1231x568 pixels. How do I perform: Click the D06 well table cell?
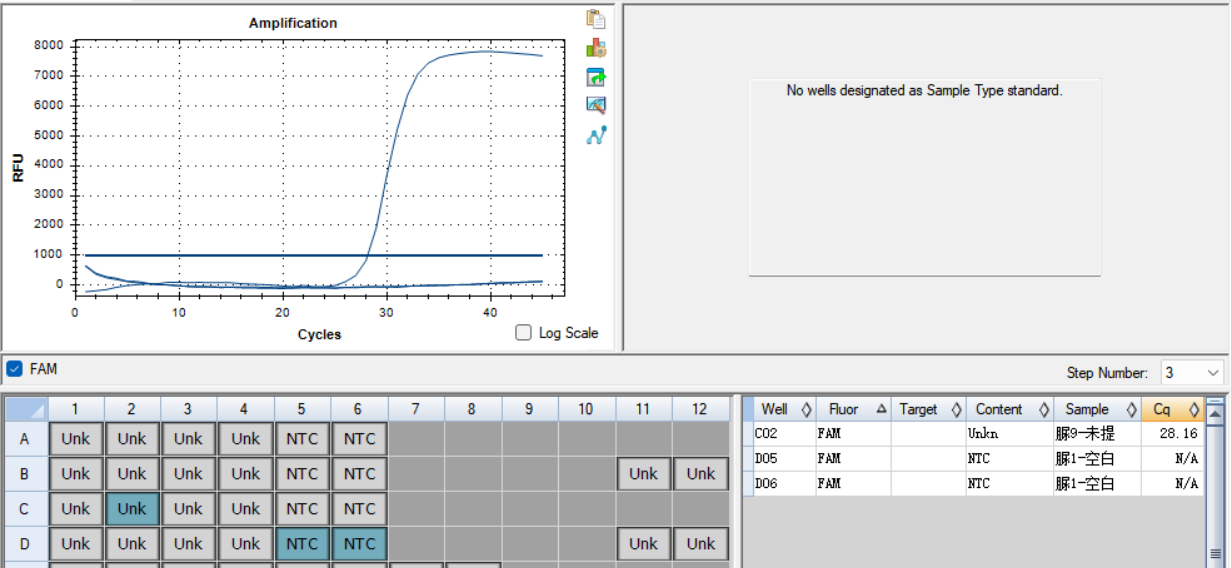coord(785,484)
